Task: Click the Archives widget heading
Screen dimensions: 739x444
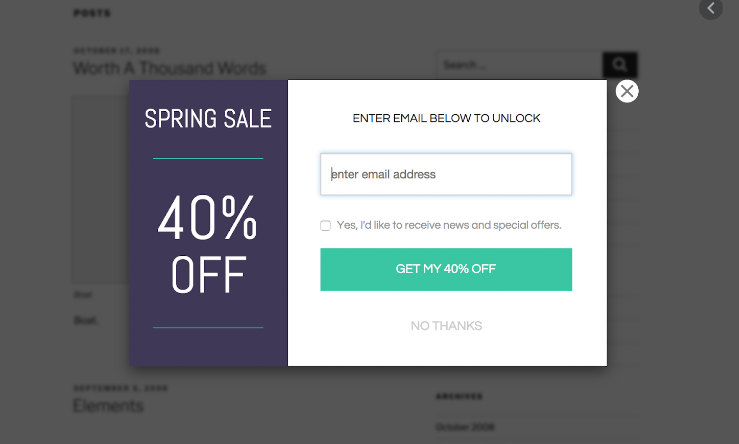Action: pos(459,396)
